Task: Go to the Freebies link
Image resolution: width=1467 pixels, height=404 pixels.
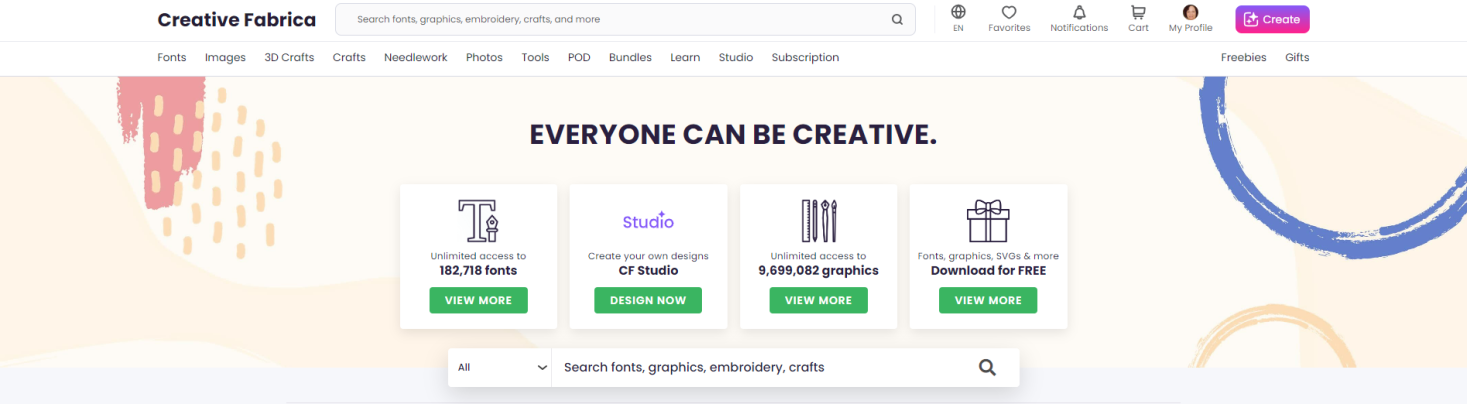Action: click(1243, 57)
